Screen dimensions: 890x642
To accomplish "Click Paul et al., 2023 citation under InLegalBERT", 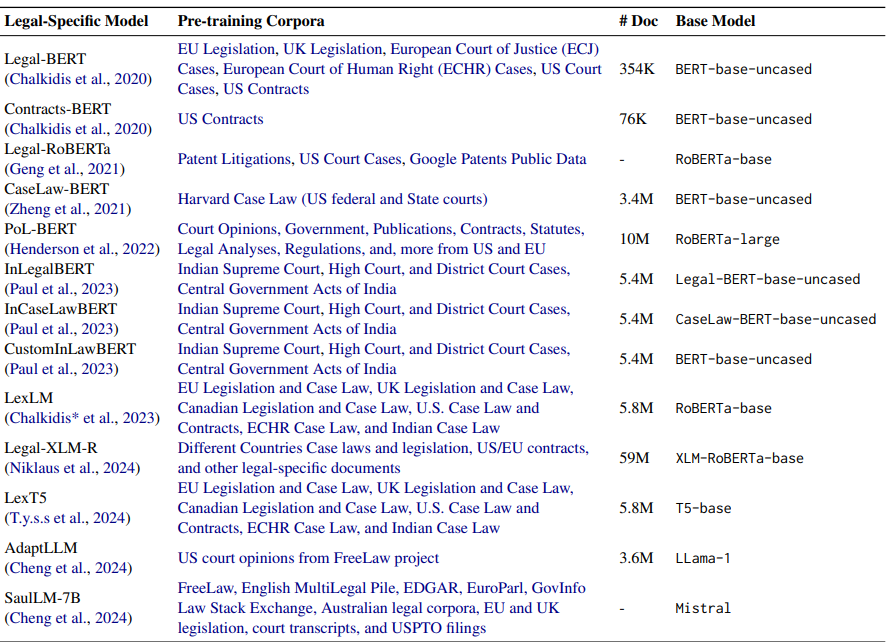I will coord(62,289).
